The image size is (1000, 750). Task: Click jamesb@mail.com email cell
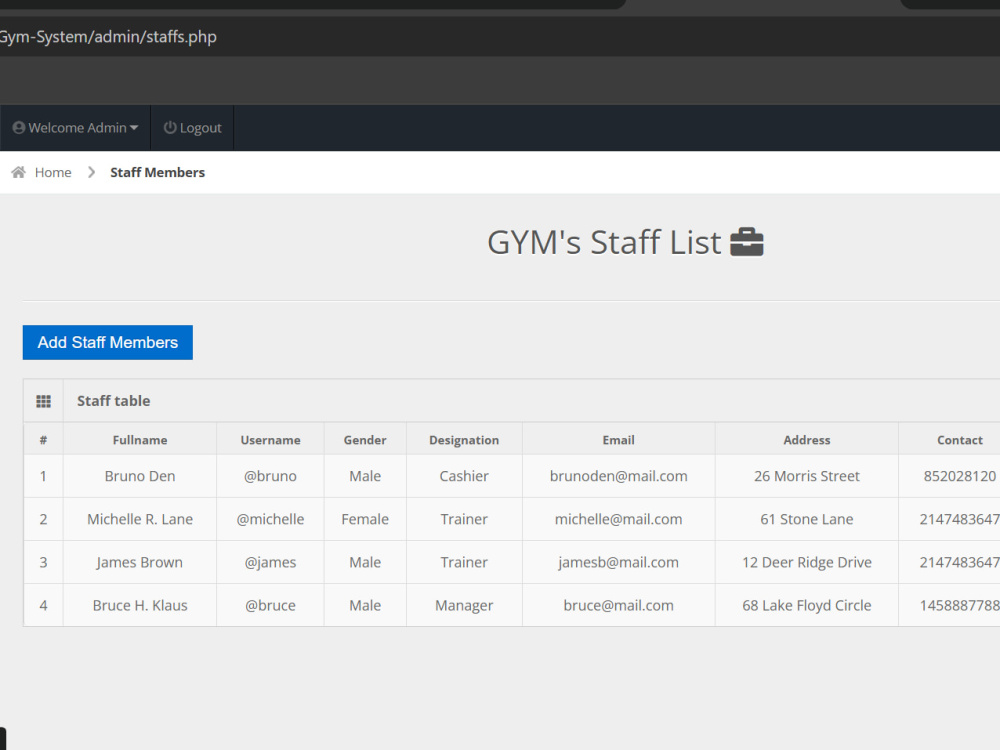tap(619, 562)
